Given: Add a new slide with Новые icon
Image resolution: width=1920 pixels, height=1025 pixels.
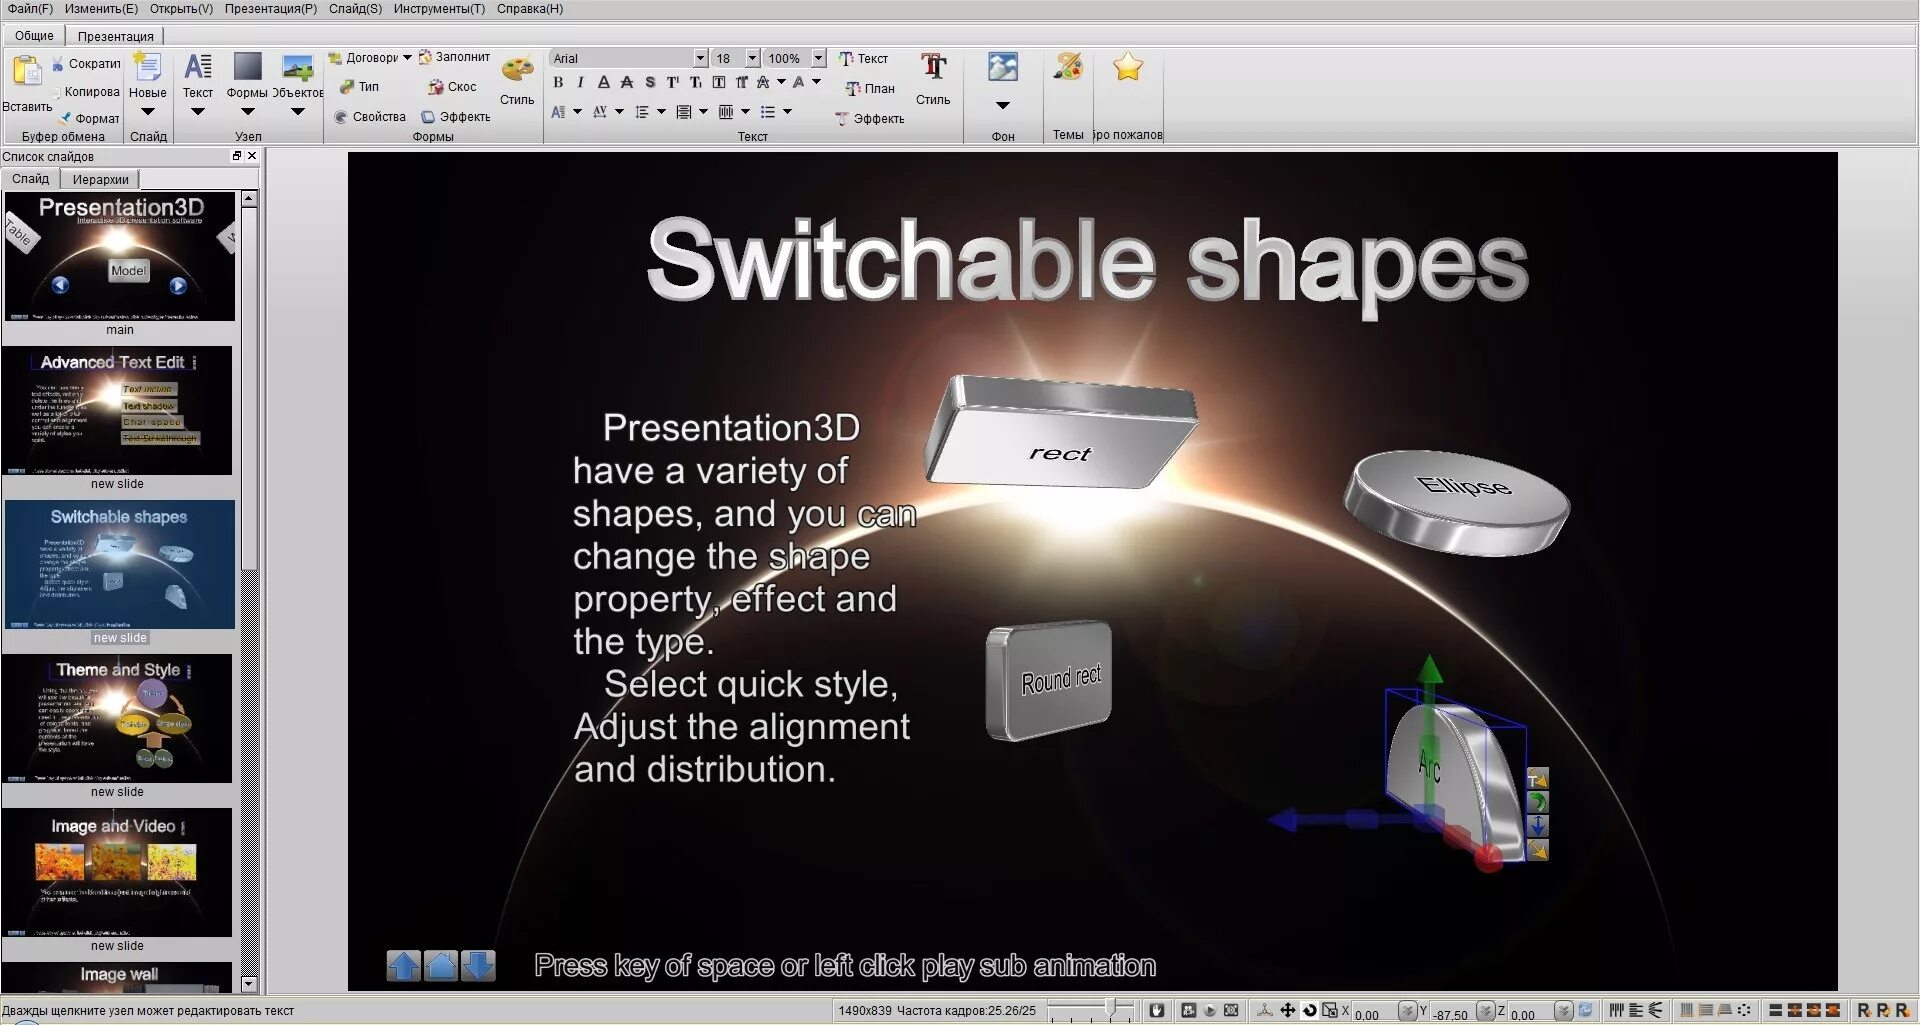Looking at the screenshot, I should tap(147, 68).
